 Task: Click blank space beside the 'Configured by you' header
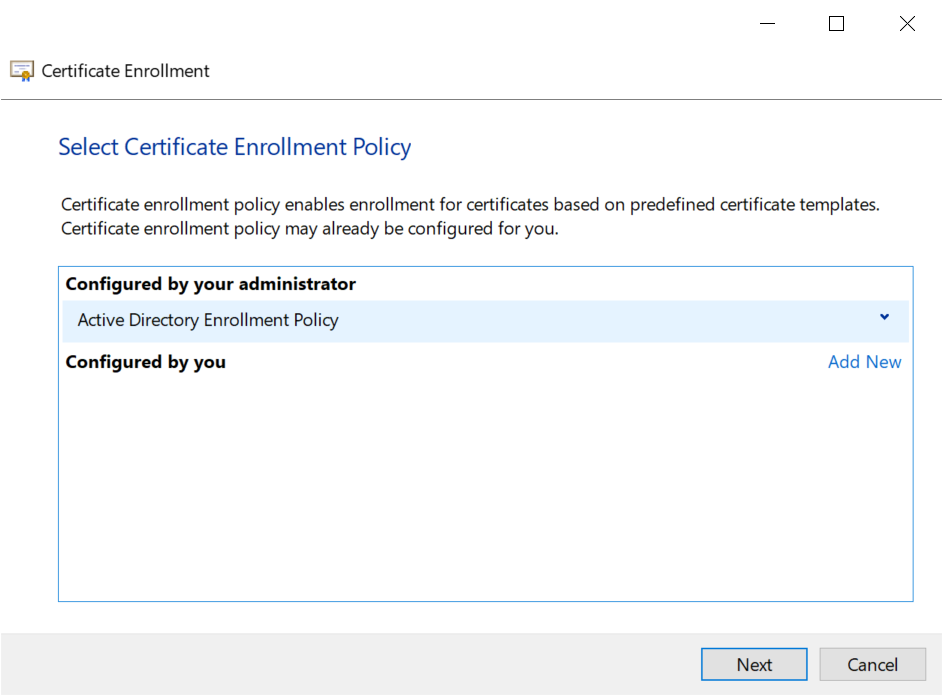pyautogui.click(x=520, y=362)
